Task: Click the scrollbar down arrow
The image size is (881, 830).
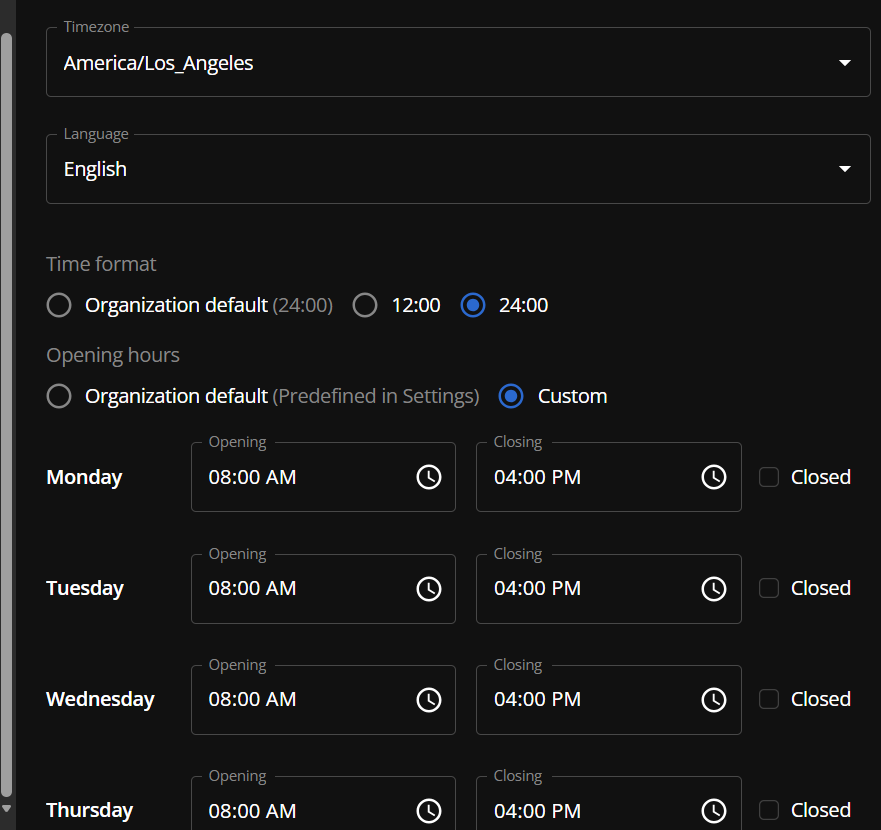Action: coord(6,809)
